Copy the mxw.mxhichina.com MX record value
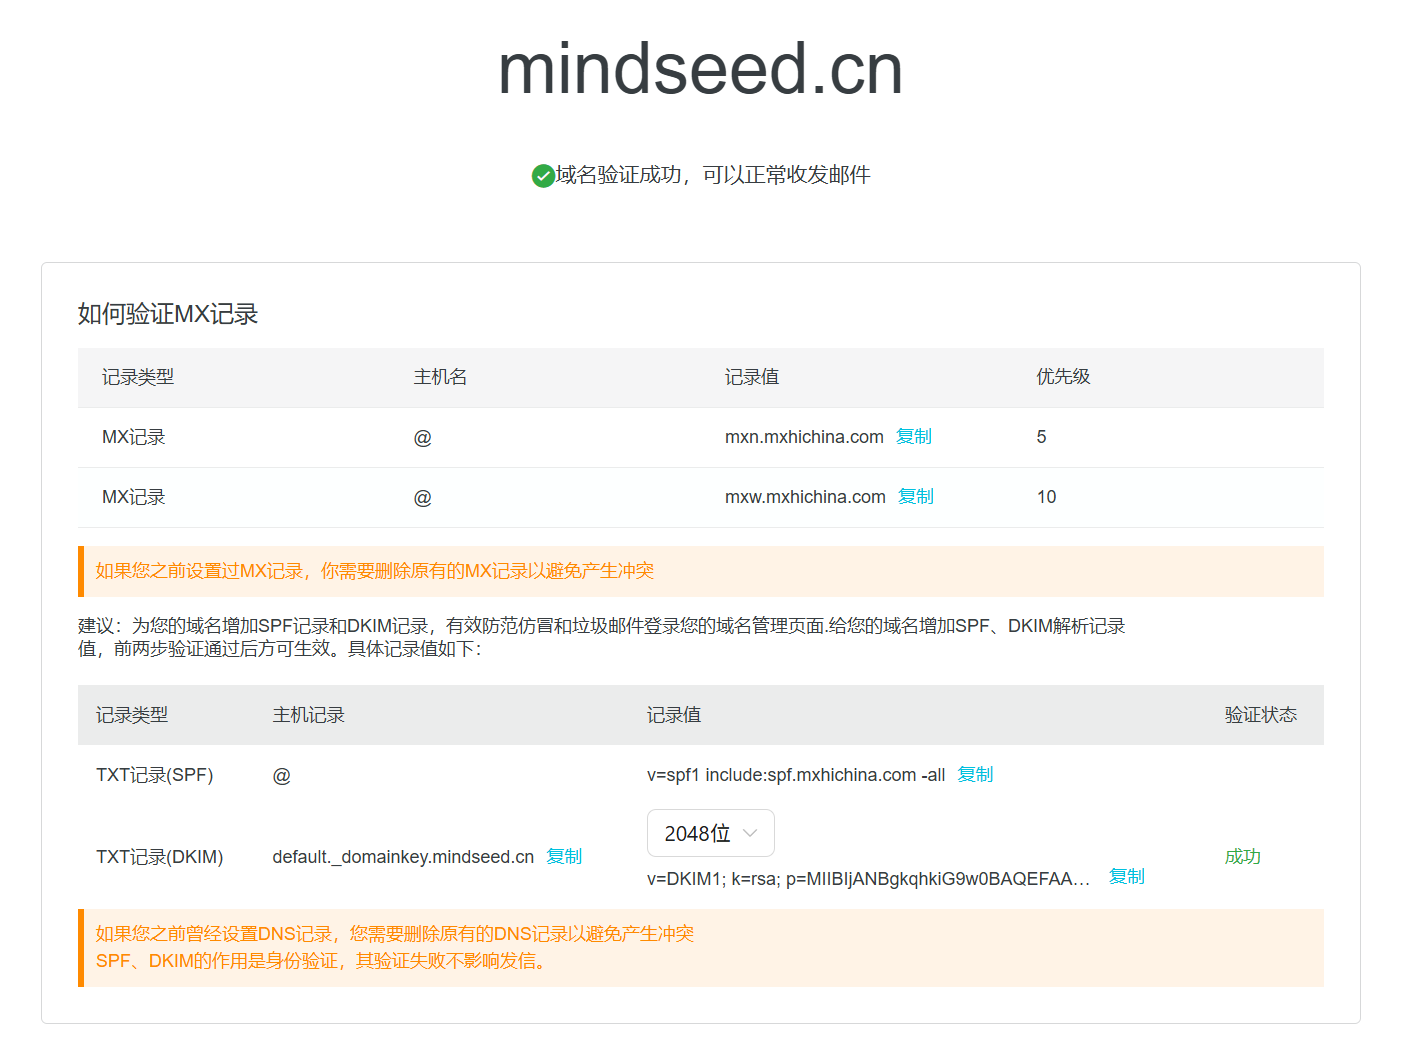 point(917,497)
